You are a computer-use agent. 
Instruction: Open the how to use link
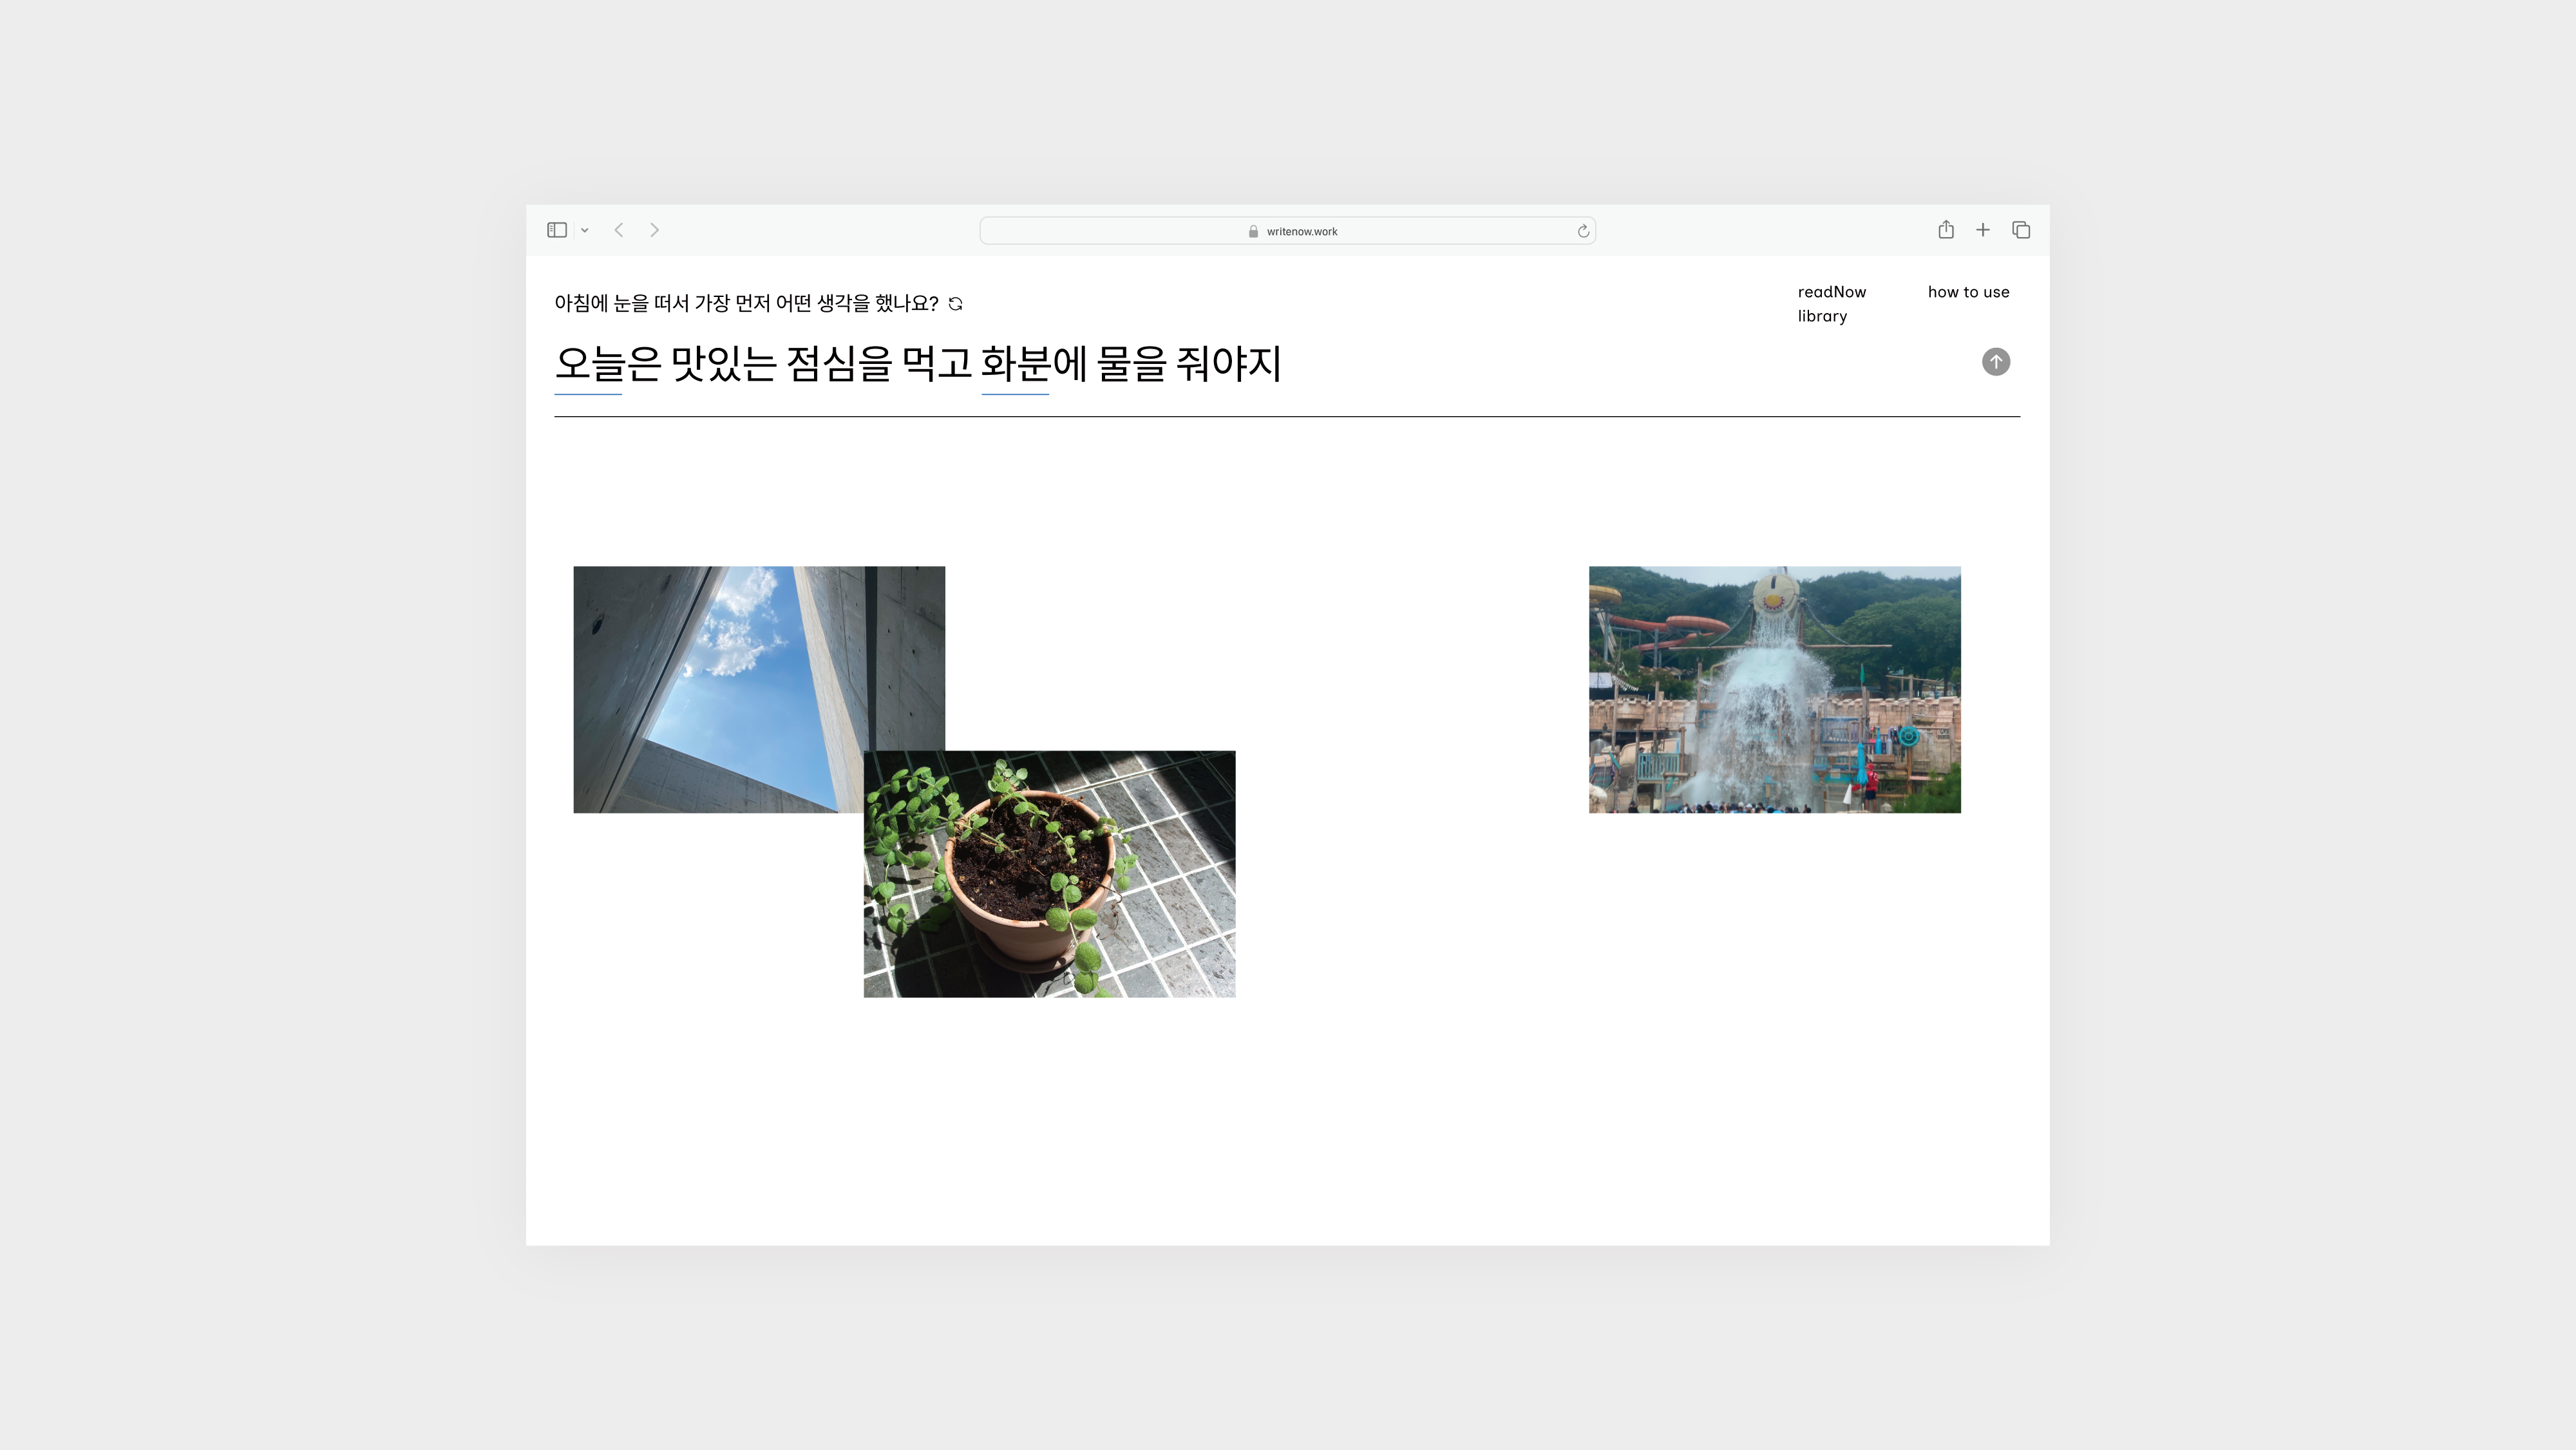(1968, 292)
